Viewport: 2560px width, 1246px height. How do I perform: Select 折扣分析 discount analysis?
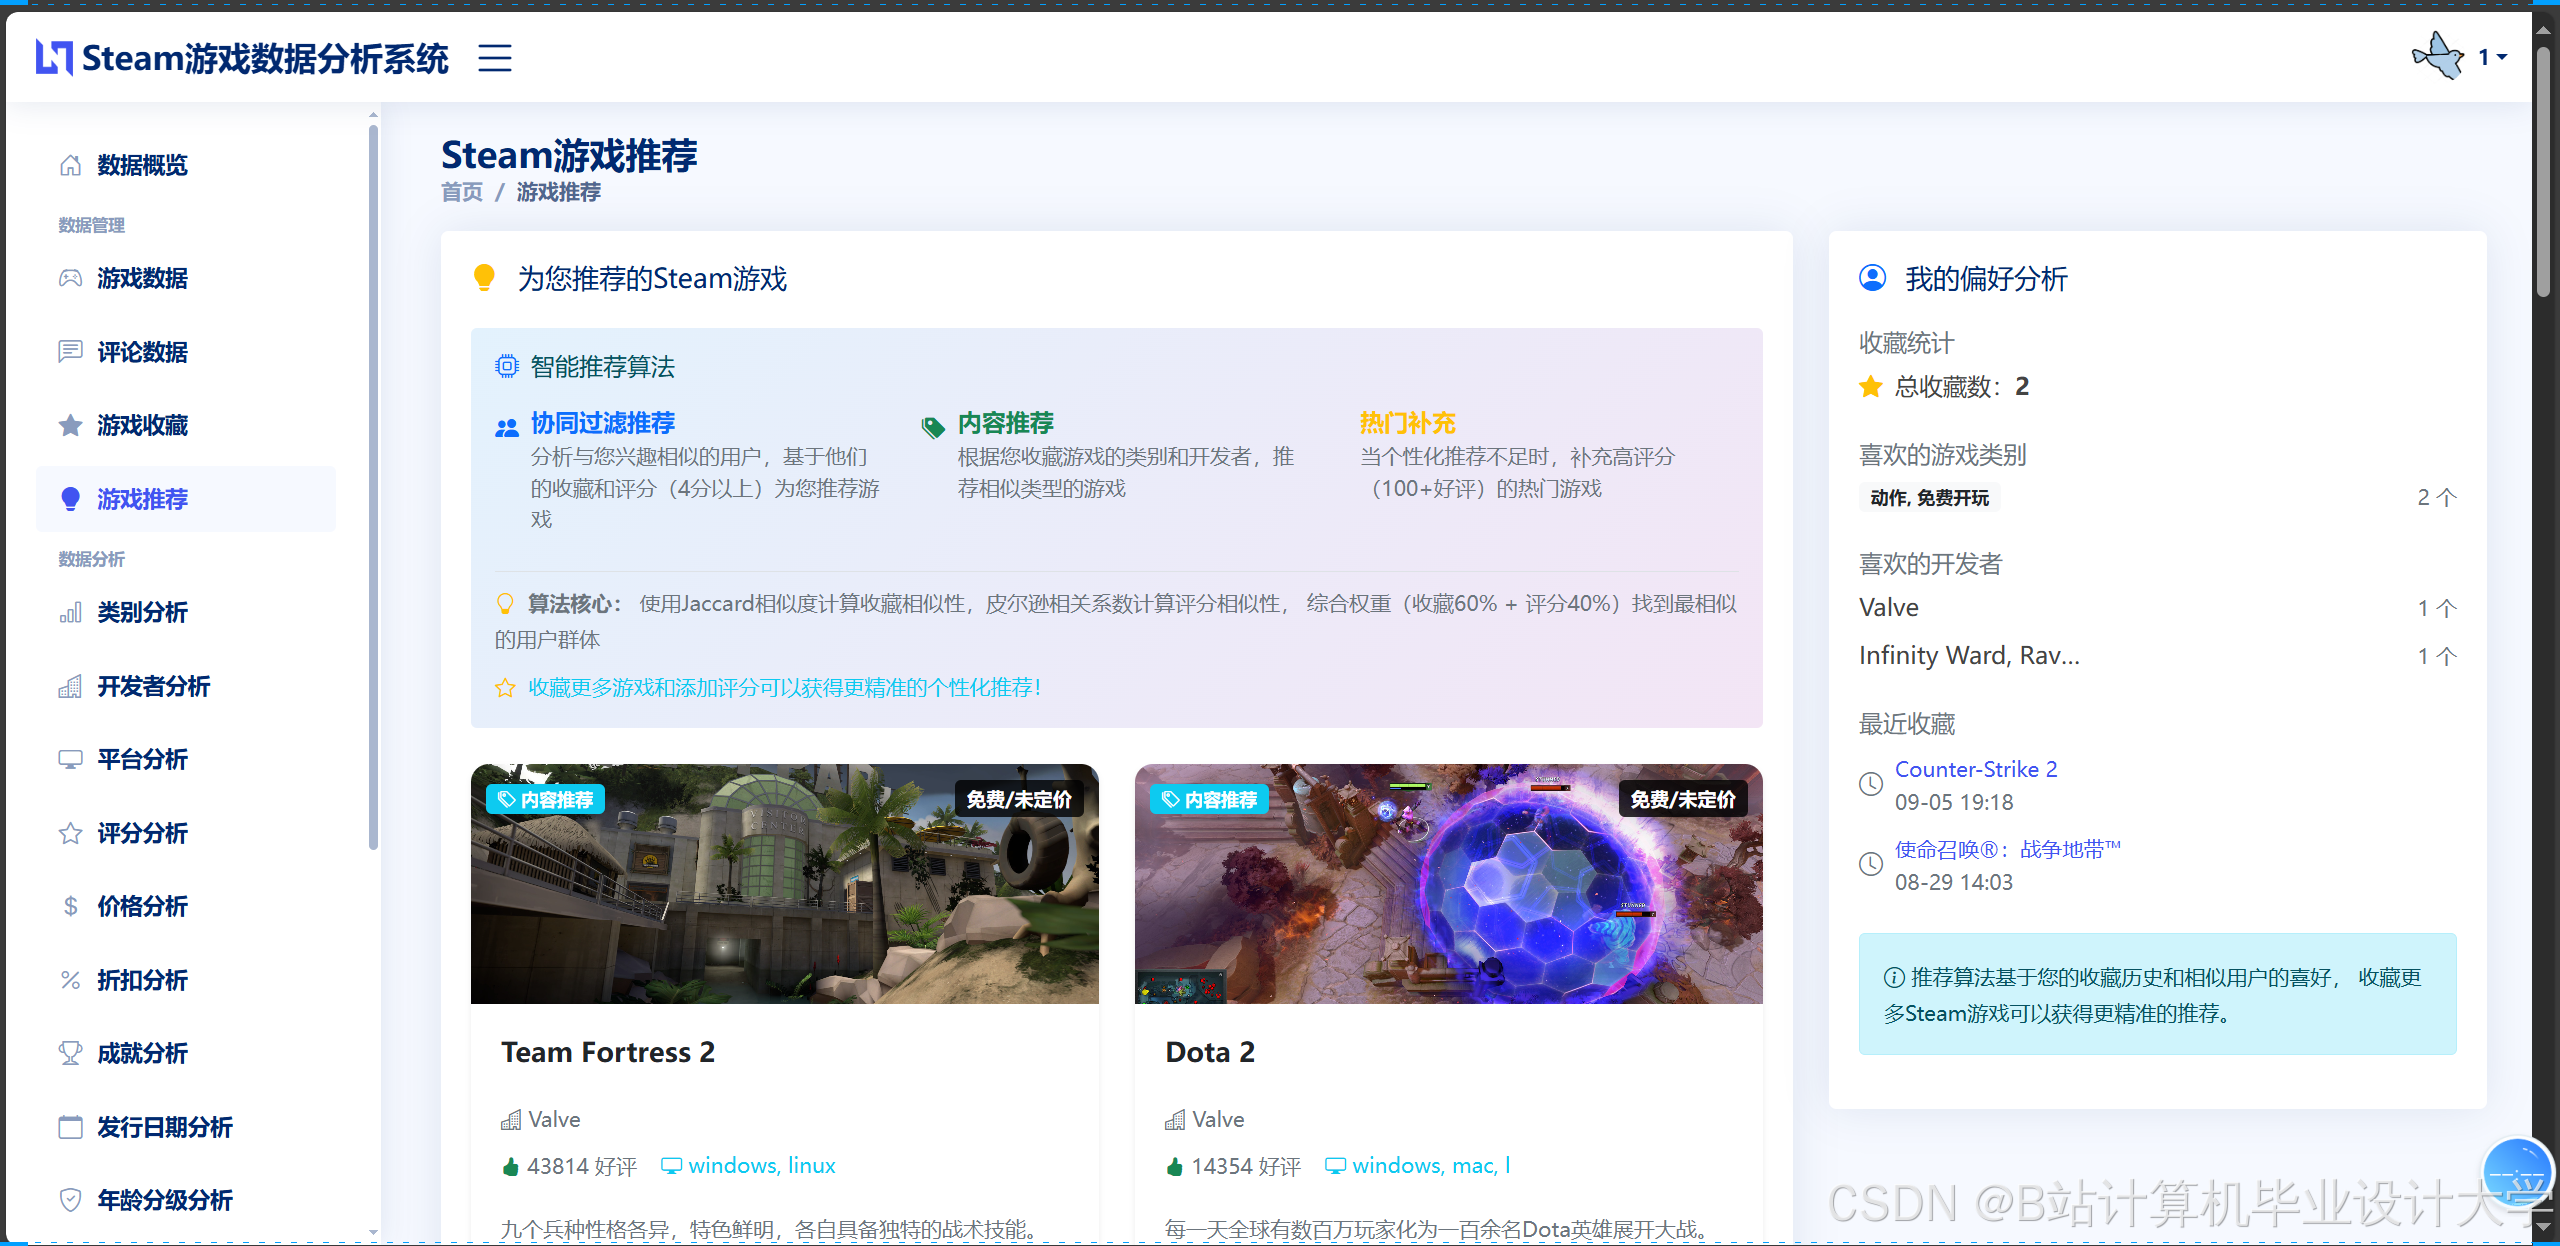[141, 979]
